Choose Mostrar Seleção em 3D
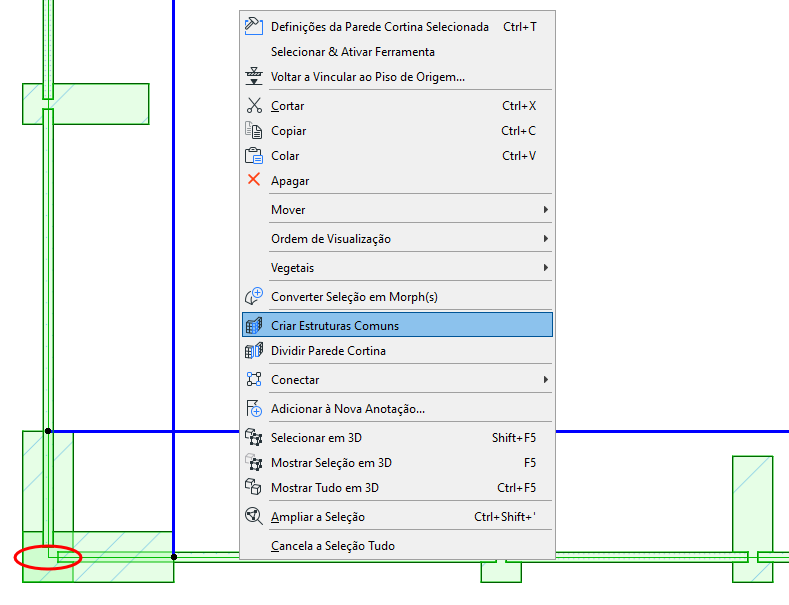The image size is (789, 605). [x=397, y=463]
